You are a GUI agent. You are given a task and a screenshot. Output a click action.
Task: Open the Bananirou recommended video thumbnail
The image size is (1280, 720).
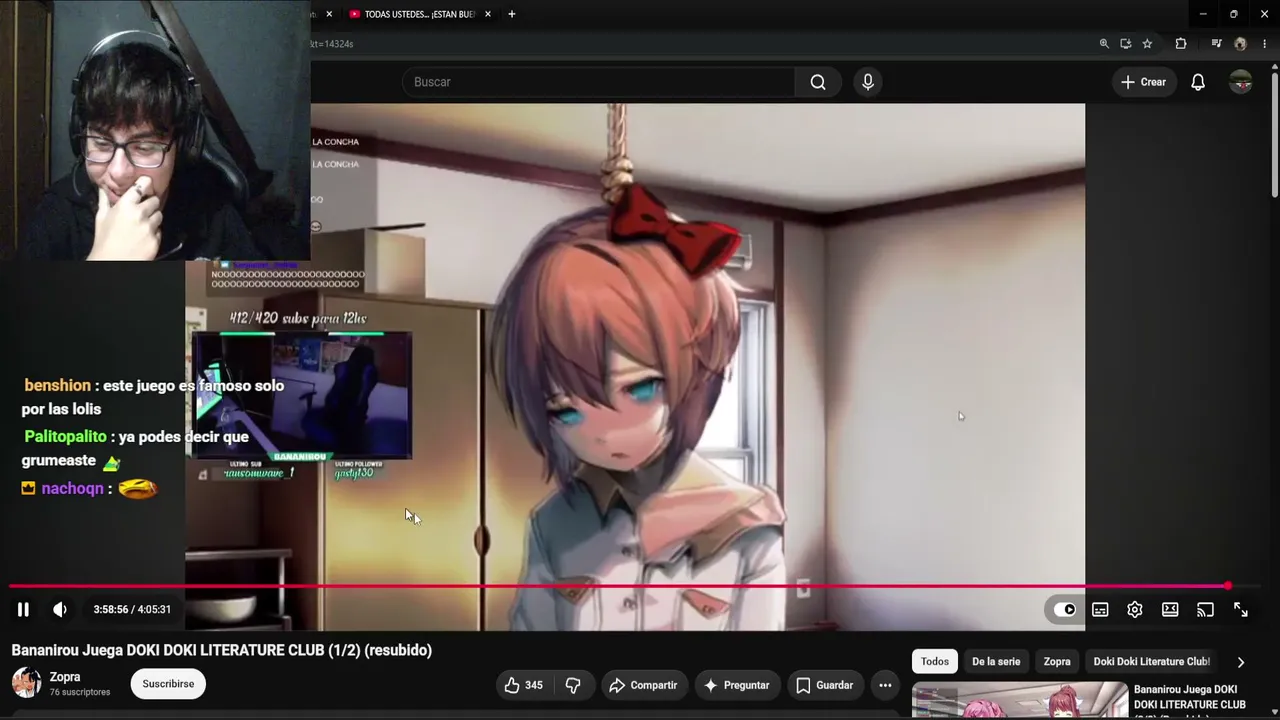[x=1020, y=700]
